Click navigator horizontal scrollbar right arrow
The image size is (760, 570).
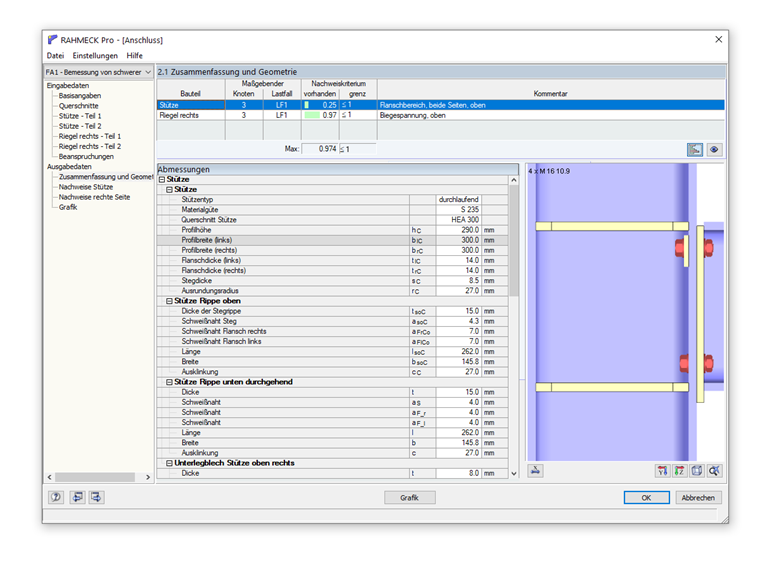click(148, 477)
